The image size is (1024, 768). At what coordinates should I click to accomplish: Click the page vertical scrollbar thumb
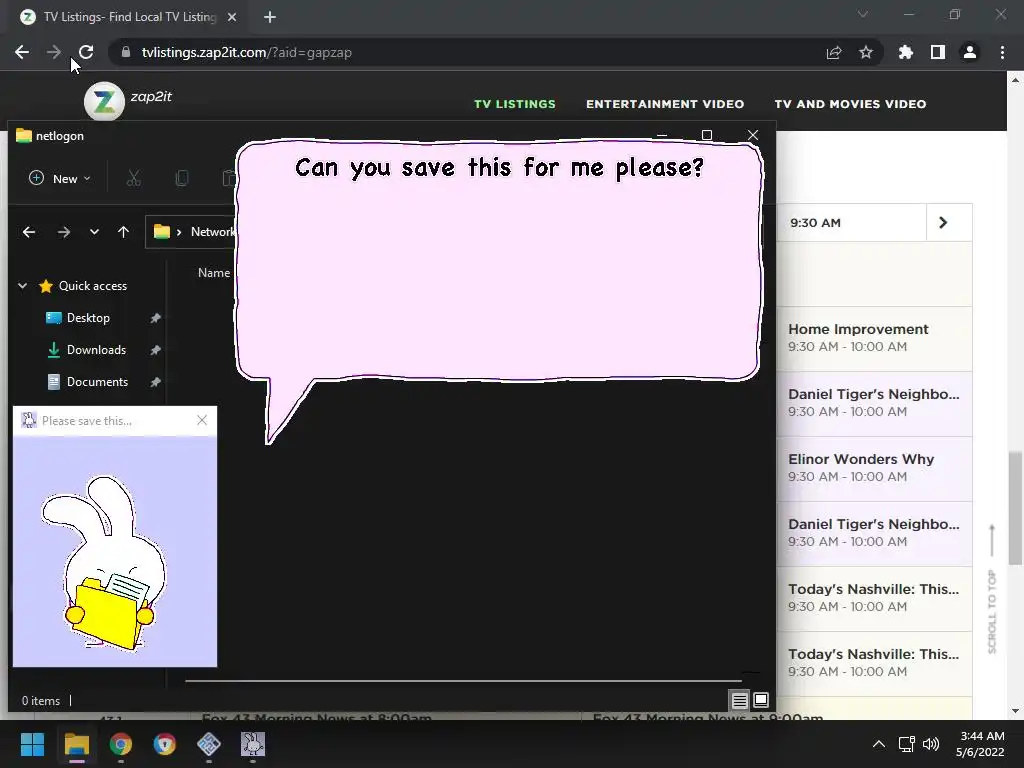click(1015, 508)
